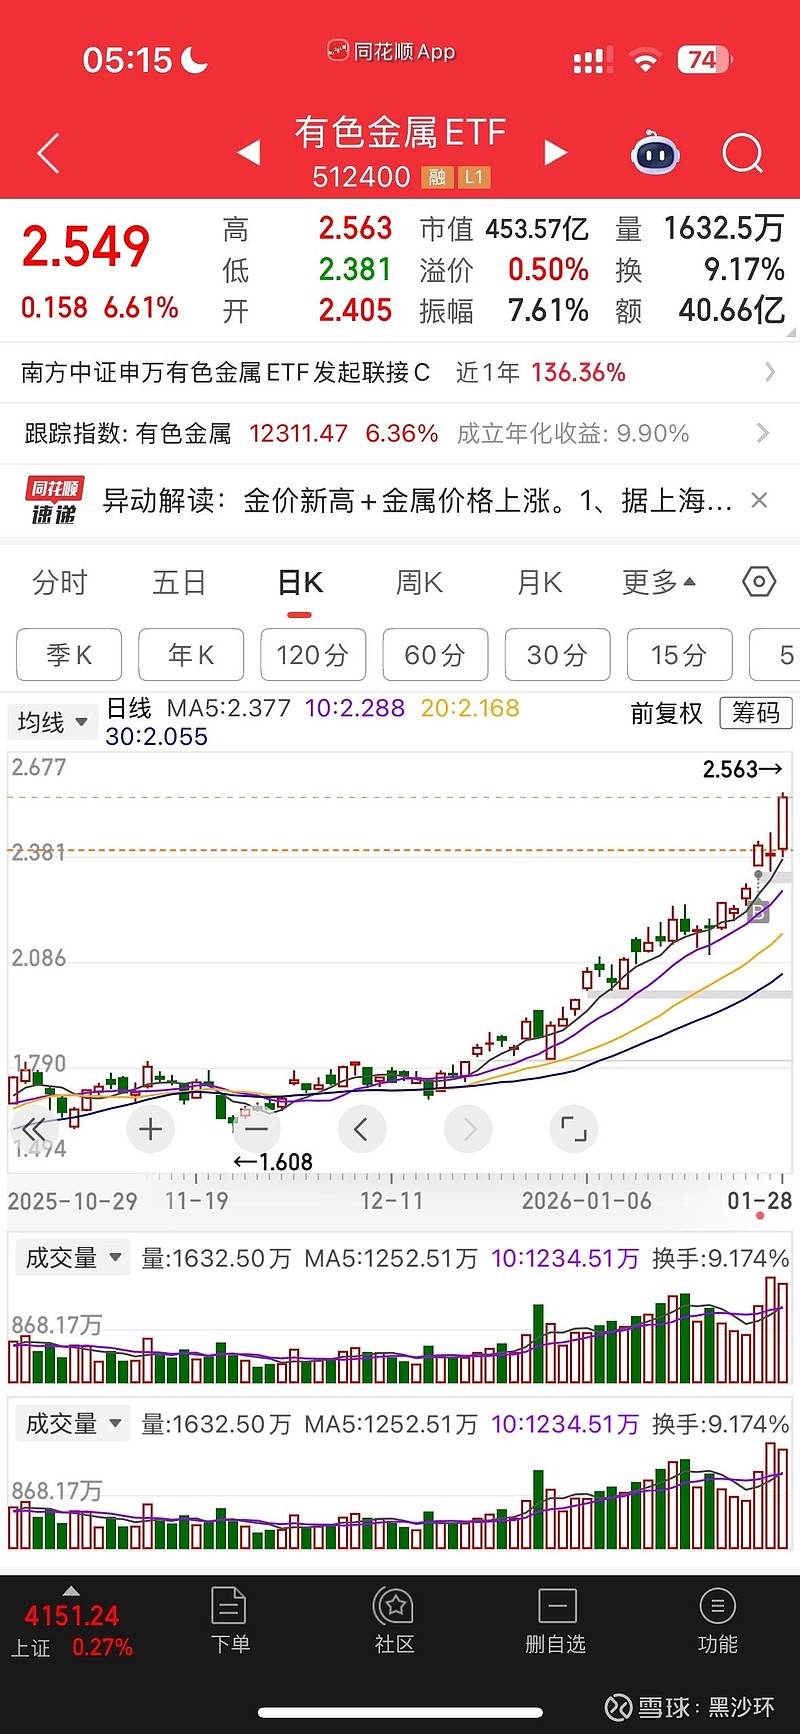This screenshot has width=800, height=1734.
Task: Tap the 同花顺速递 logo
Action: pos(54,501)
